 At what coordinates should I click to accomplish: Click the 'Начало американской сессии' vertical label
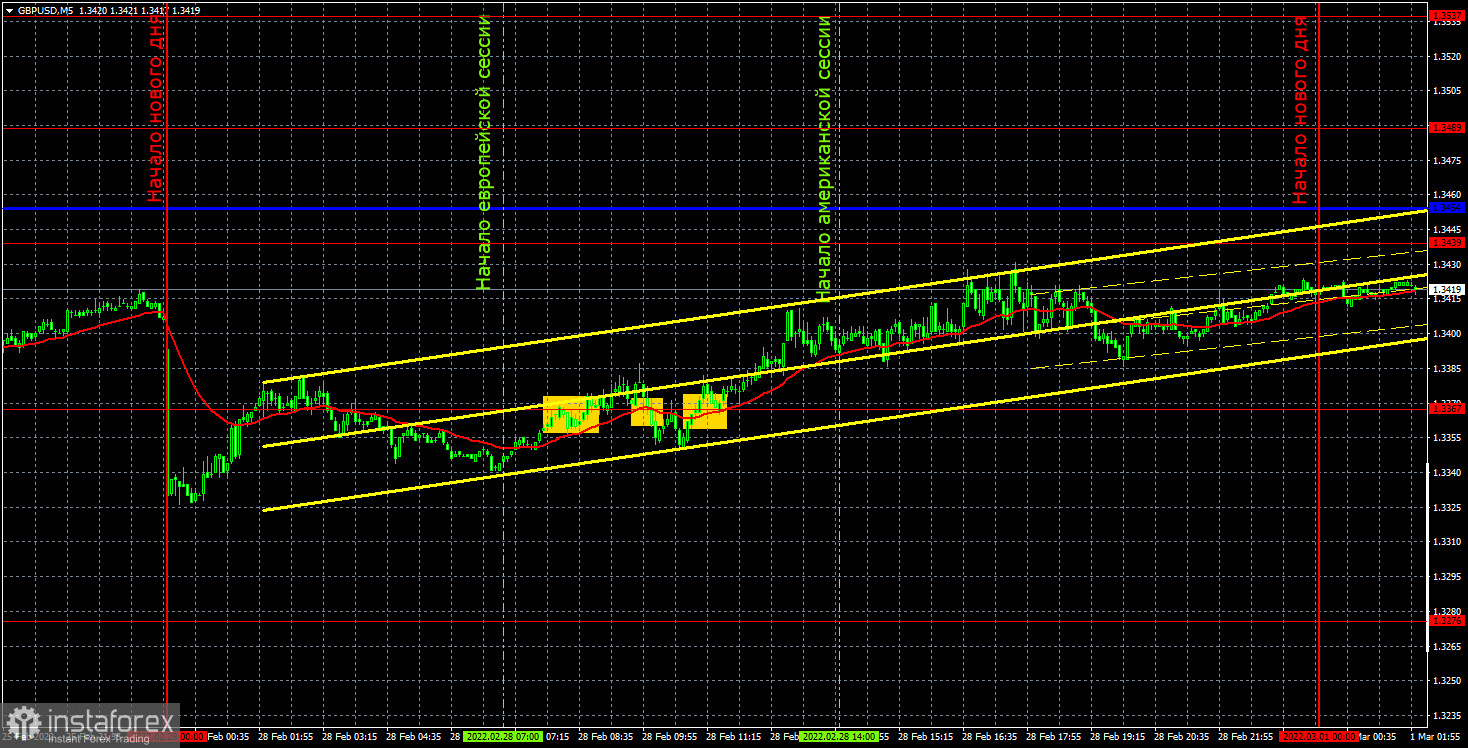click(824, 158)
